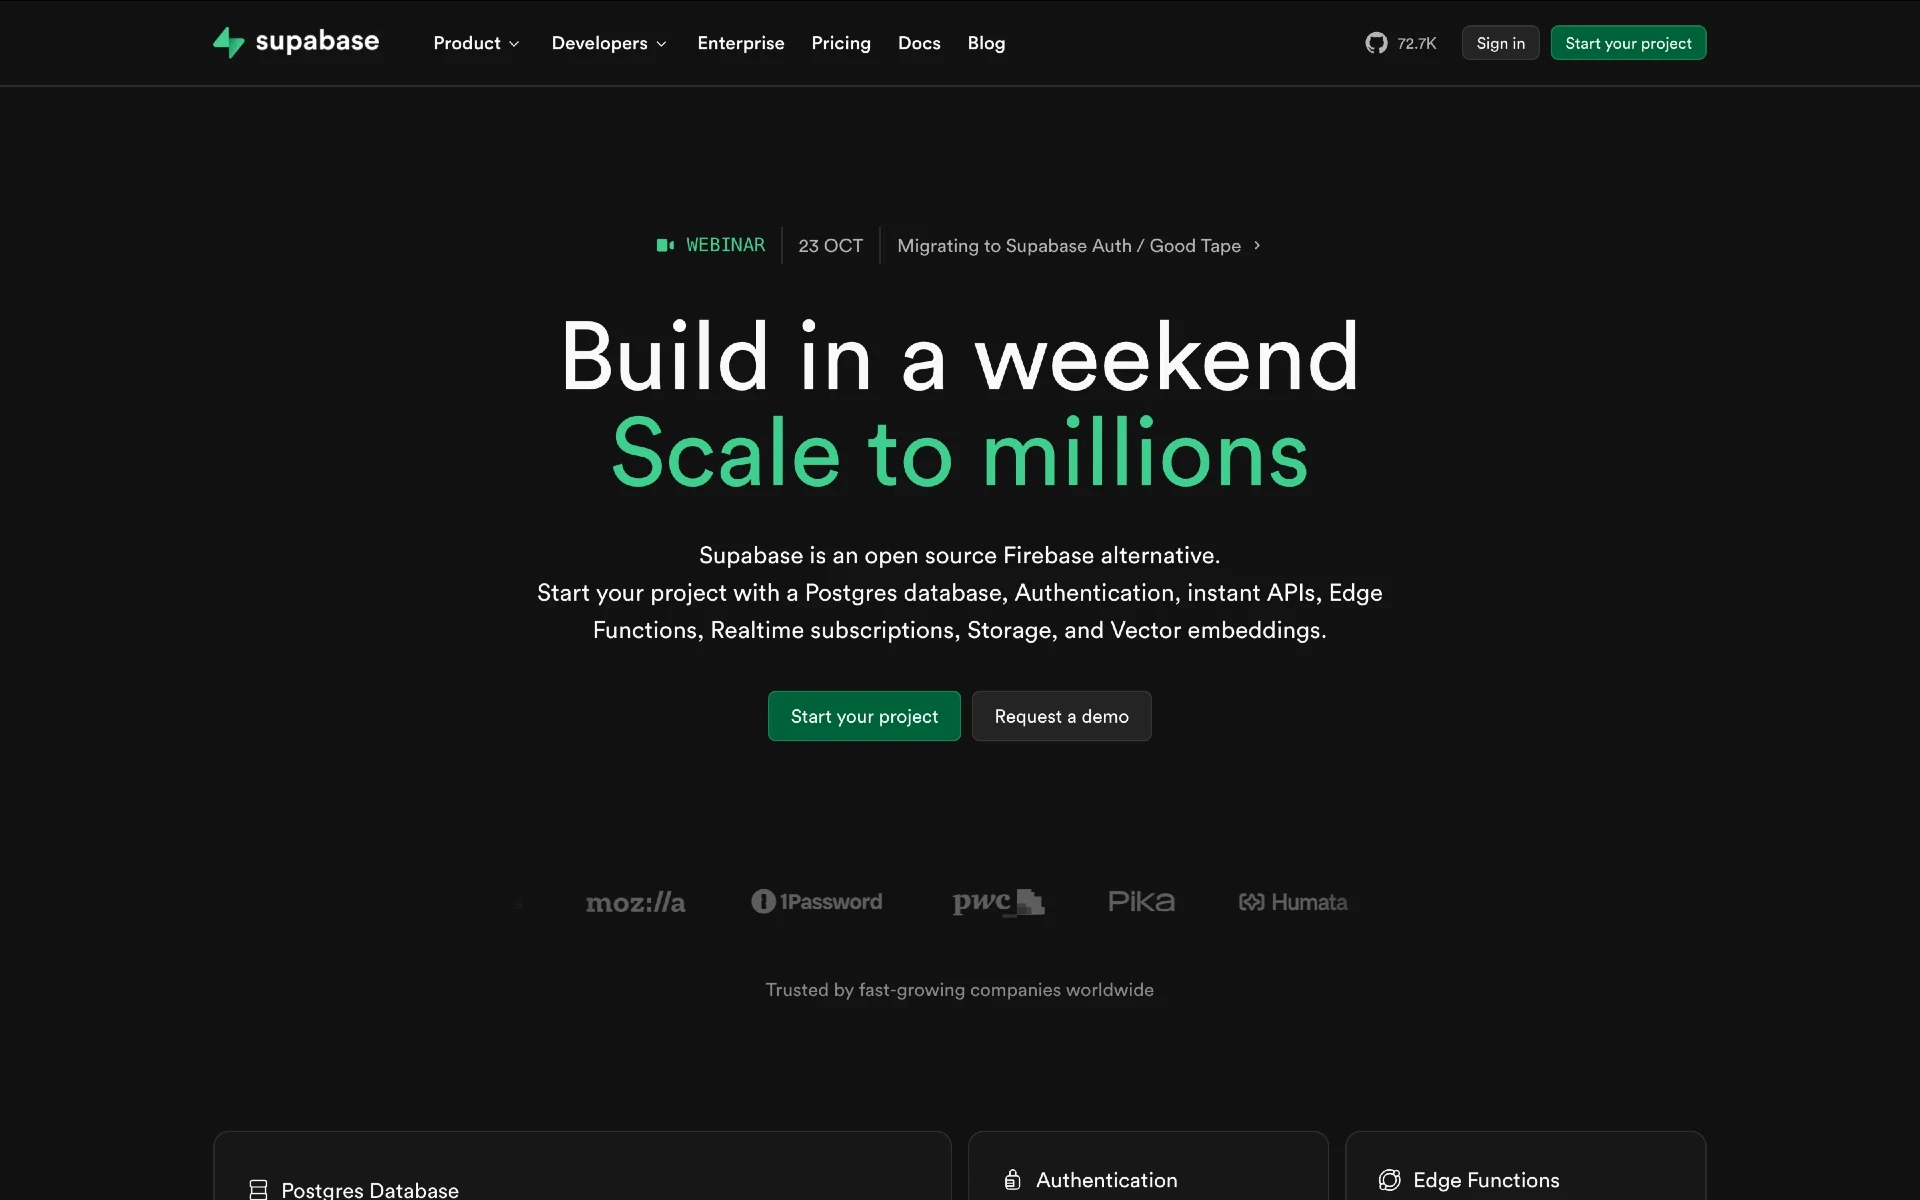The width and height of the screenshot is (1920, 1200).
Task: Open the Pricing navigation item
Action: click(840, 43)
